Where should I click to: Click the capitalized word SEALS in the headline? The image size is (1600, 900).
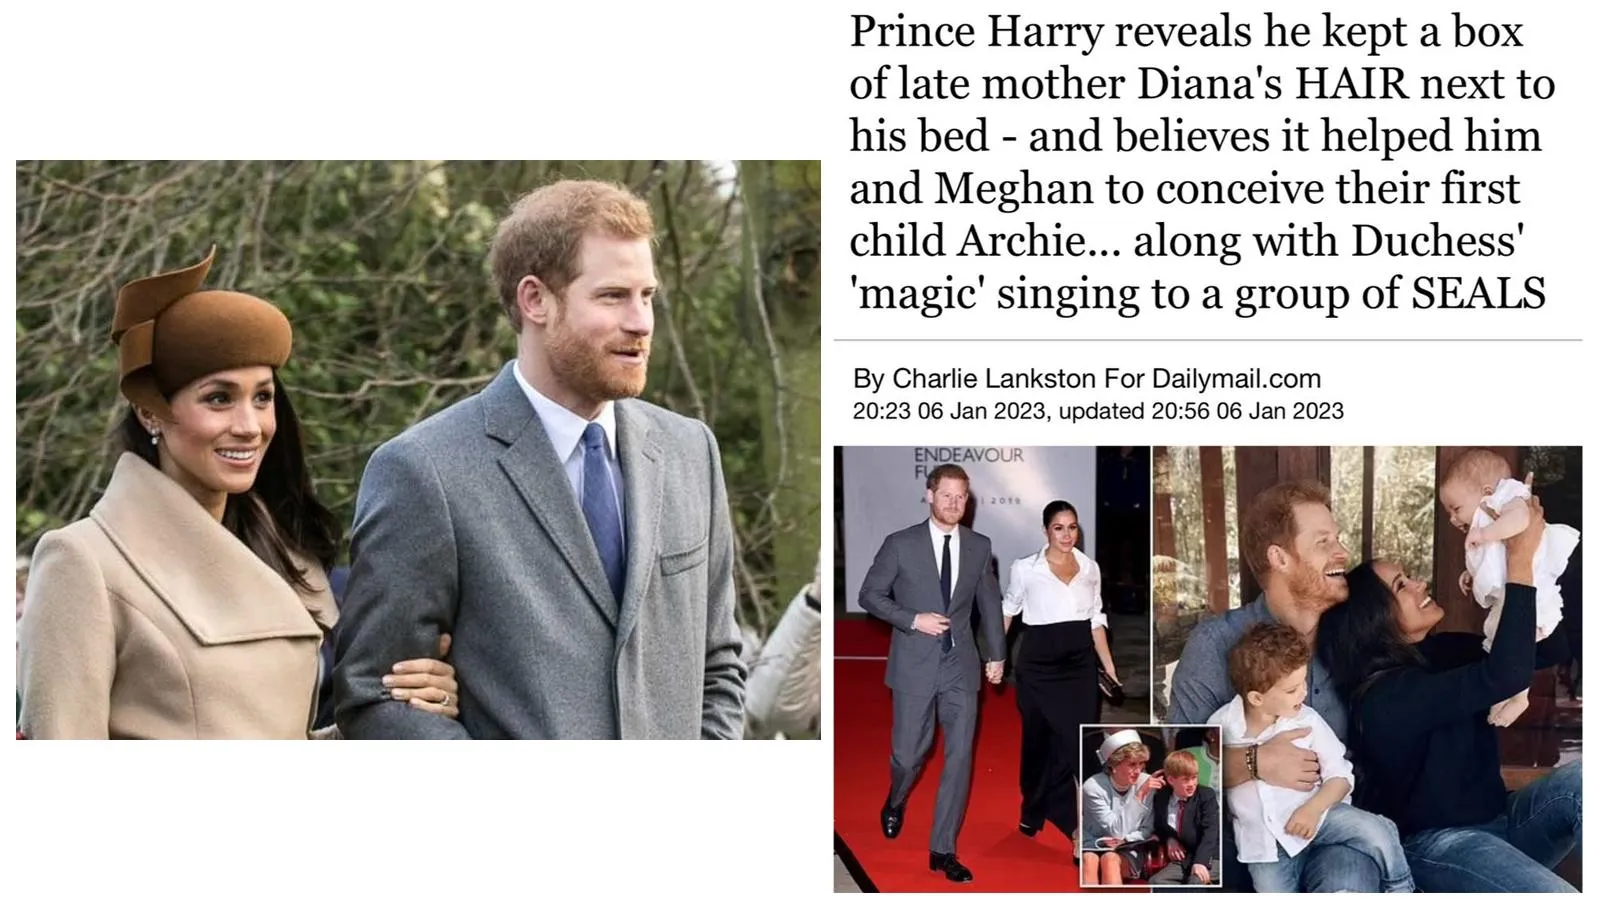point(1478,293)
